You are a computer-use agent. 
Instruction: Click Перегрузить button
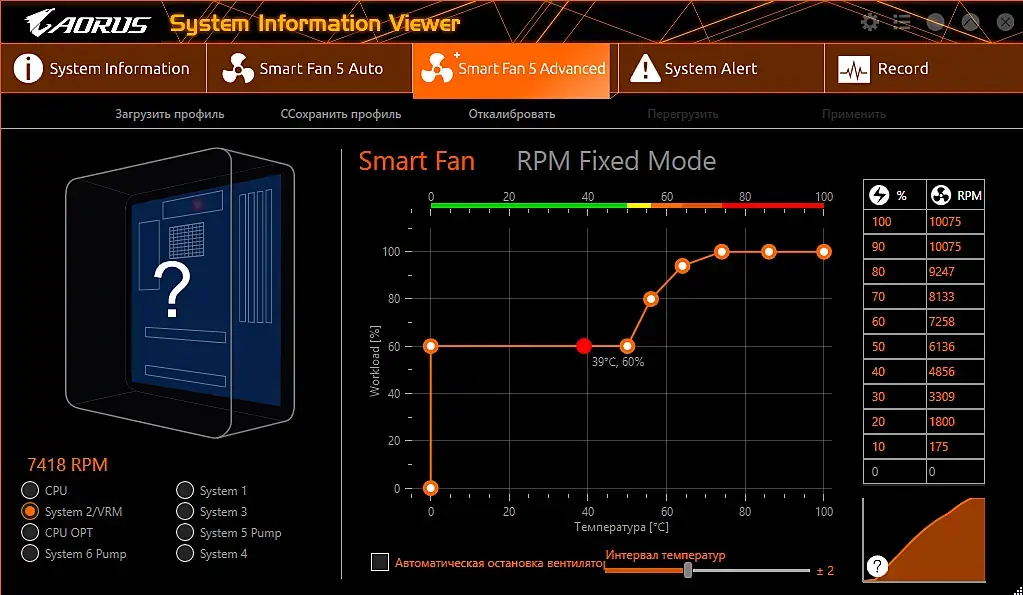click(x=682, y=114)
